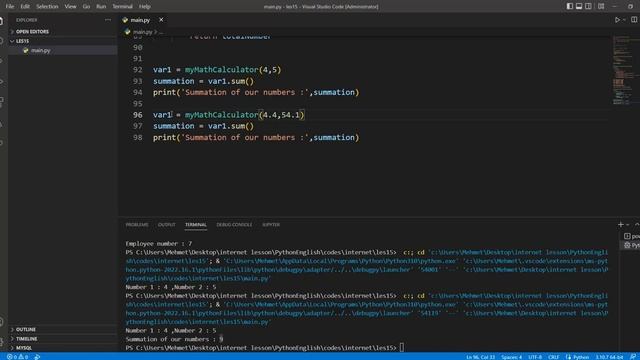Change end of line sequence CRLF

(554, 357)
